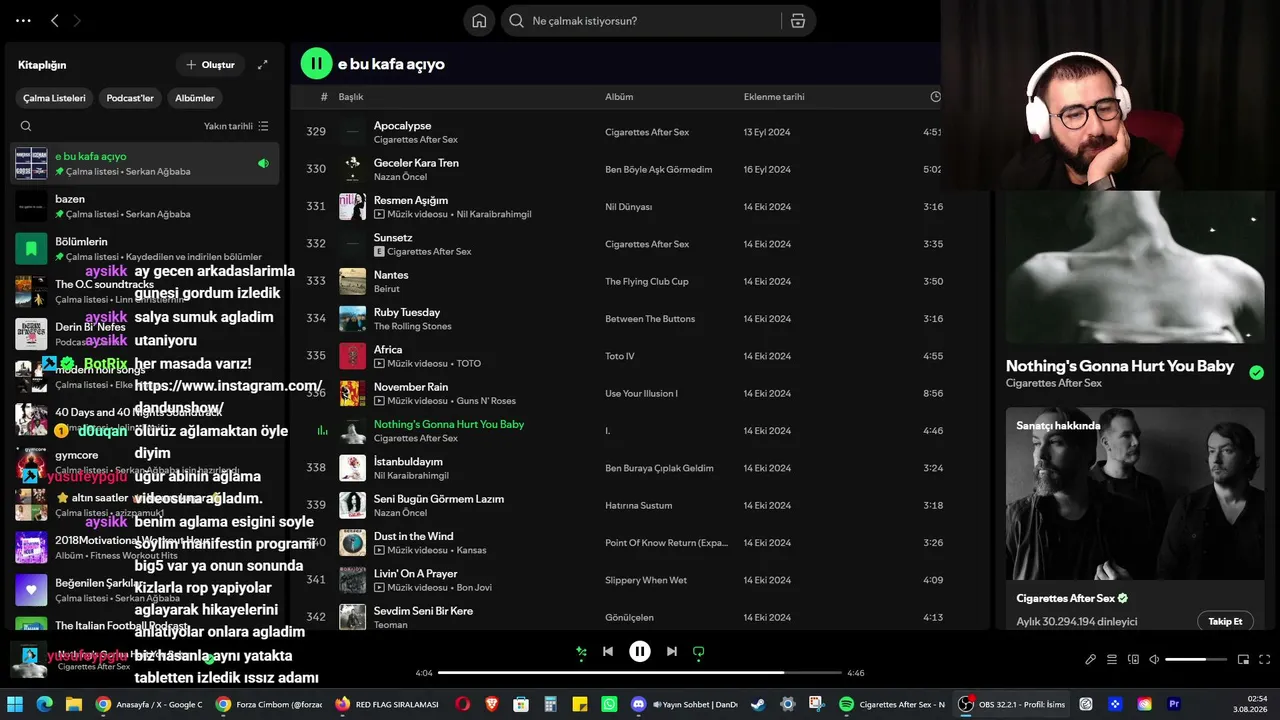The height and width of the screenshot is (720, 1280).
Task: Switch to Discord Yayın Sohbet taskbar window
Action: click(x=685, y=704)
